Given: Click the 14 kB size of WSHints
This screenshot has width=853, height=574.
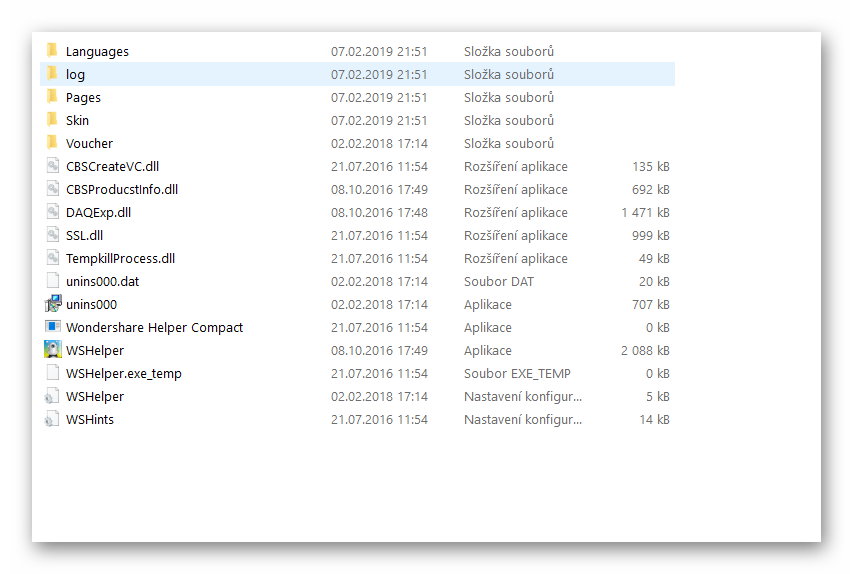Looking at the screenshot, I should pyautogui.click(x=654, y=419).
